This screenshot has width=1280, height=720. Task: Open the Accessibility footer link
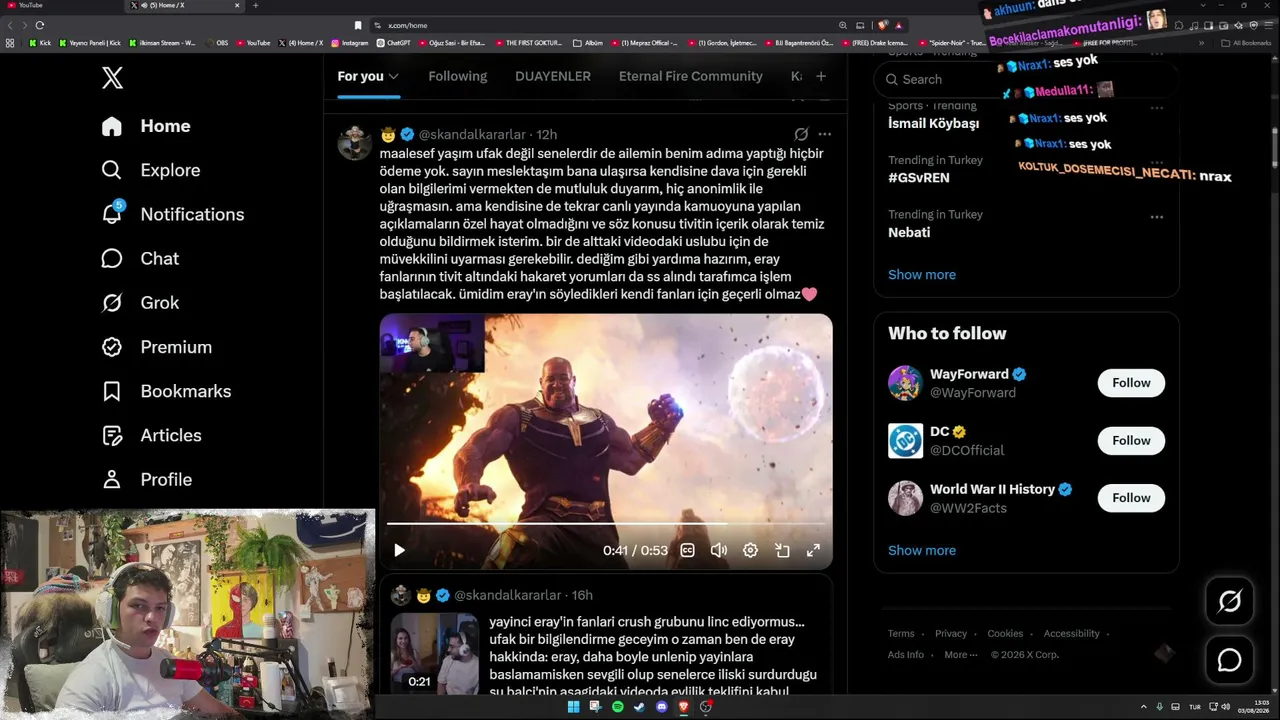[x=1072, y=633]
